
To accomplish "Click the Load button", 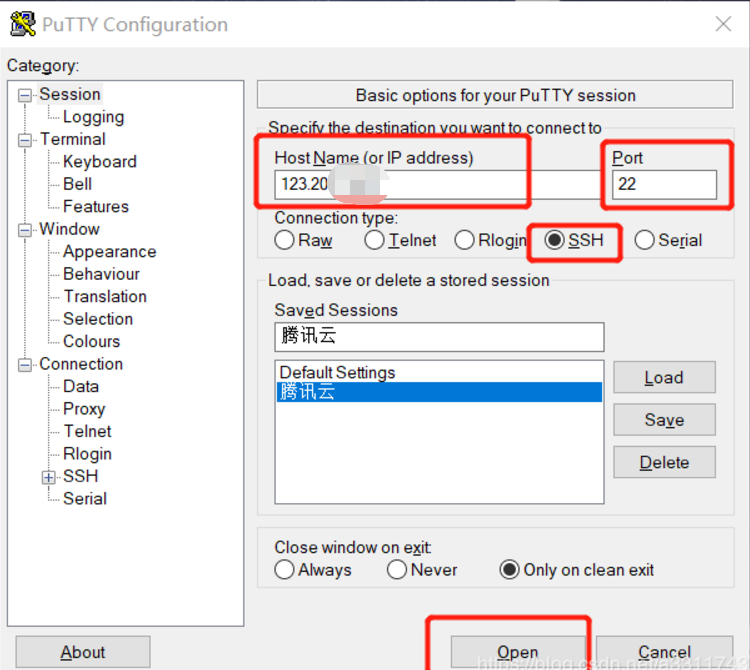I will tap(664, 378).
